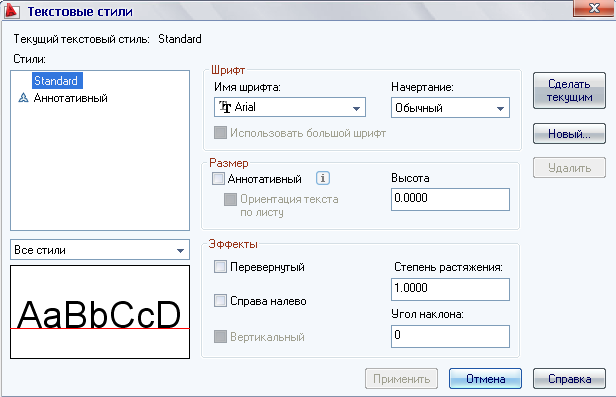Toggle the Перевернутый checkbox
This screenshot has height=397, width=616.
(x=220, y=267)
